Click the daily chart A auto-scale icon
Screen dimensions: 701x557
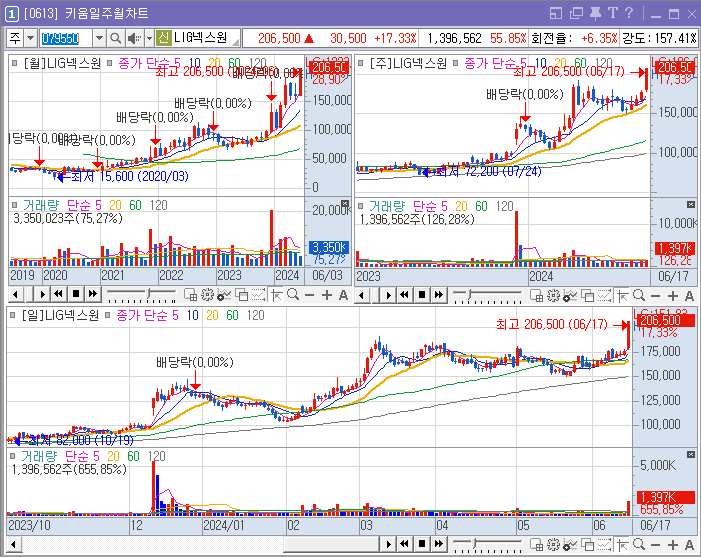[x=689, y=545]
